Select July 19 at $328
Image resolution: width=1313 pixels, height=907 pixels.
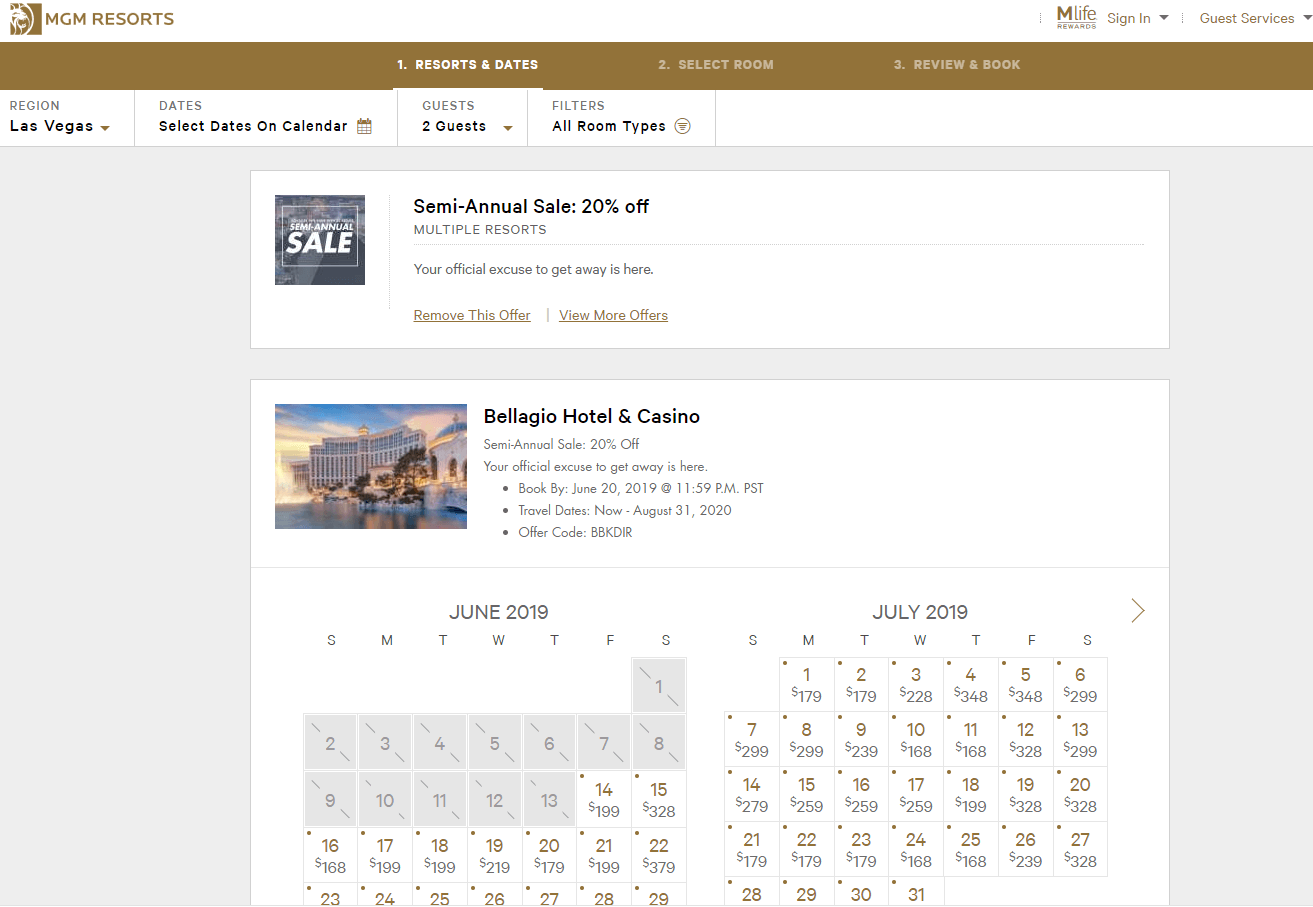pos(1025,794)
